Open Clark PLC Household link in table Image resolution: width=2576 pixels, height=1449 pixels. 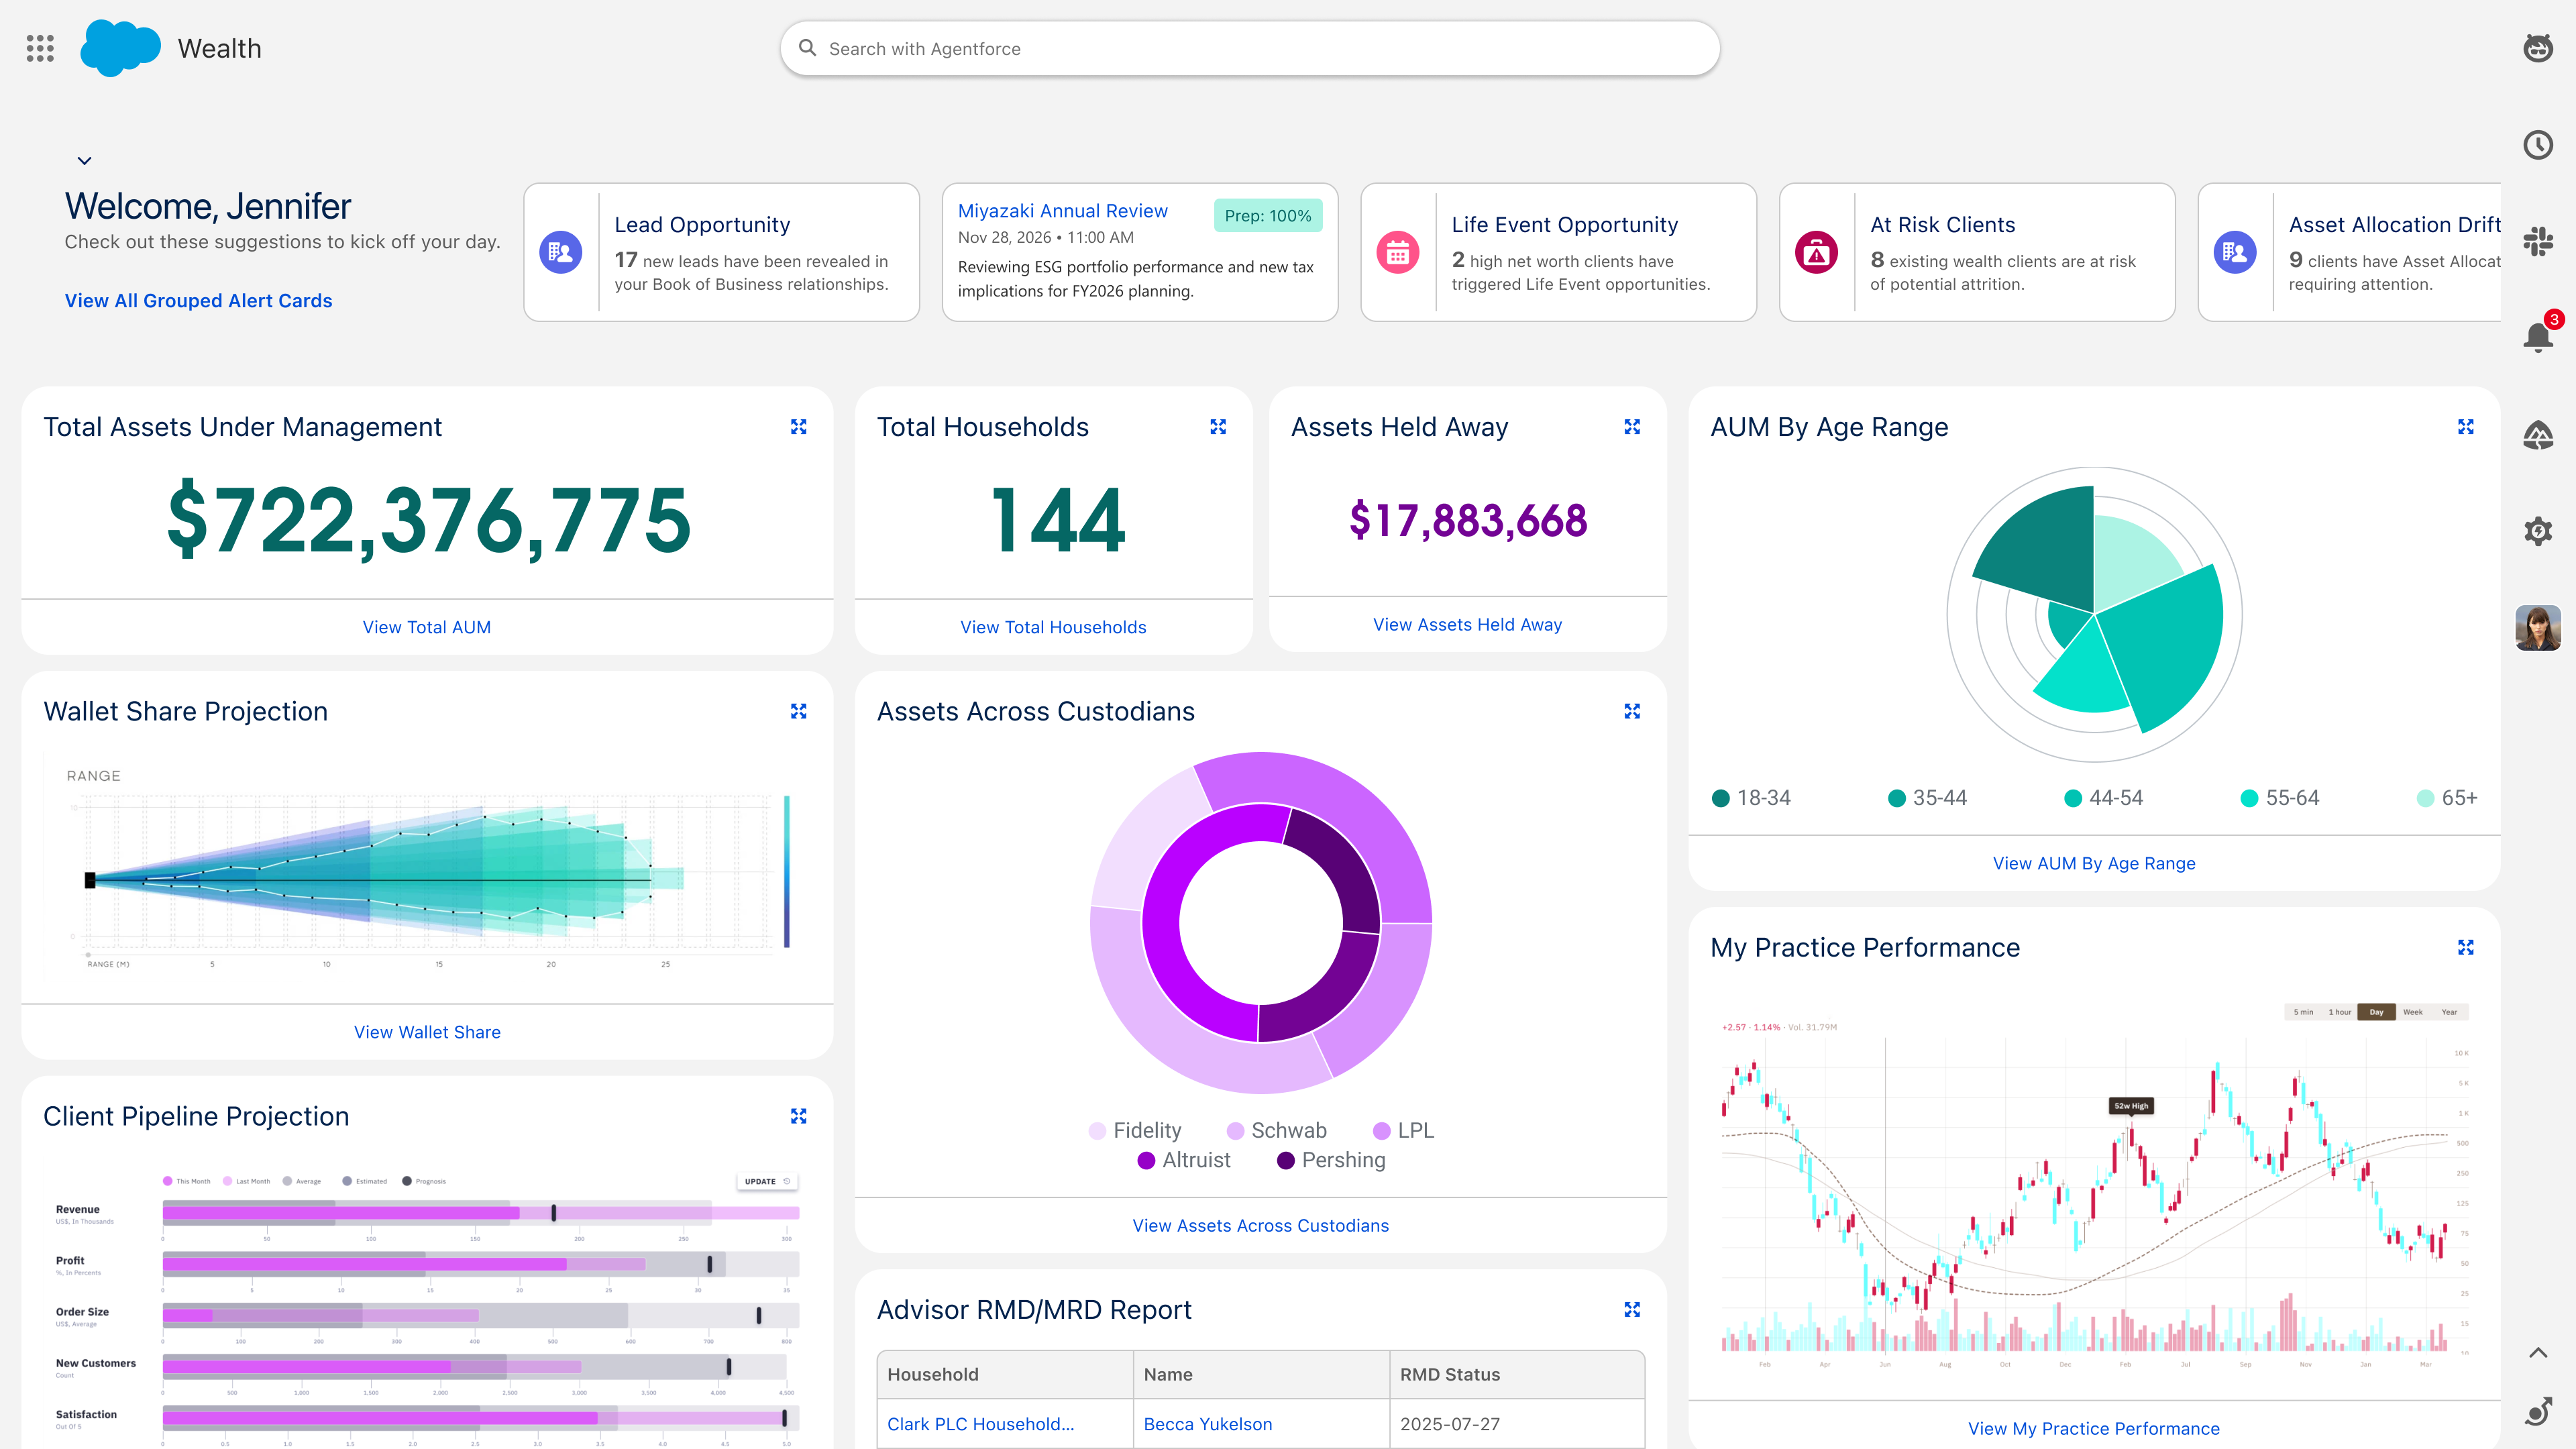980,1424
